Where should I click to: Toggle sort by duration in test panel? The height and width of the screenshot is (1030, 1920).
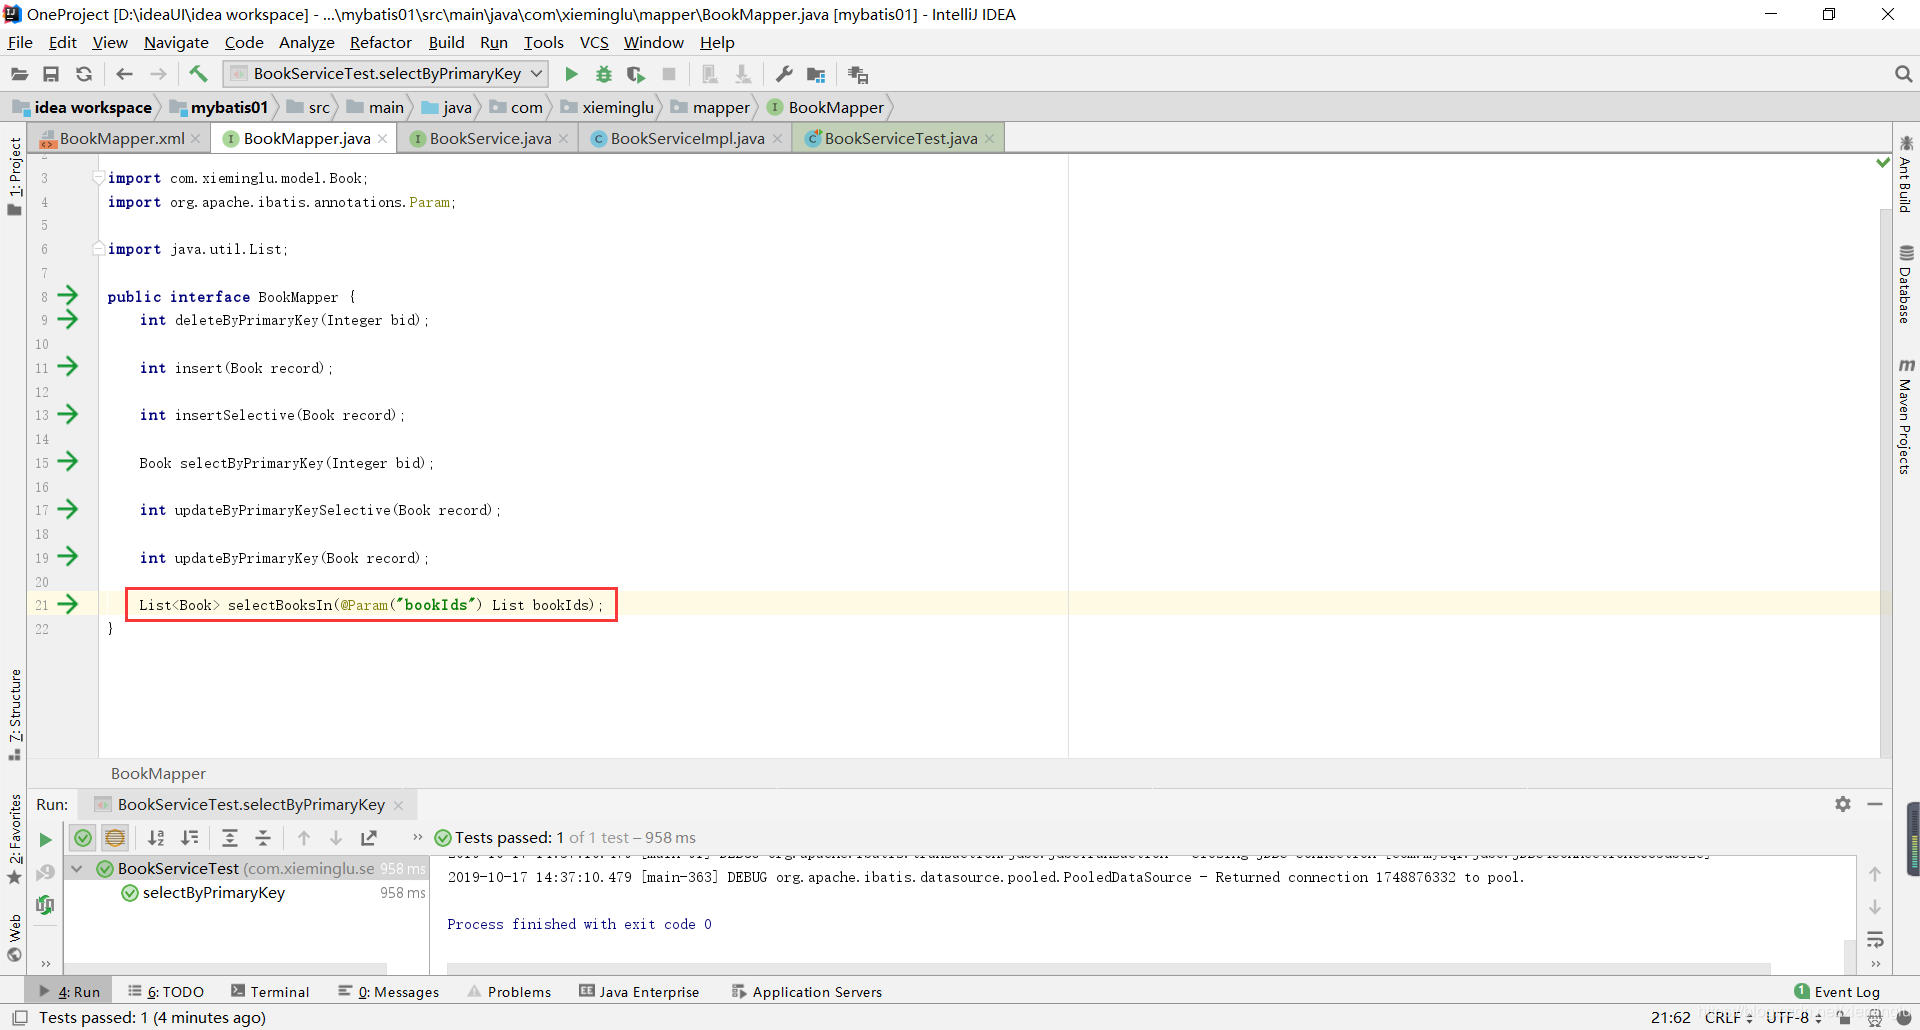pos(189,838)
